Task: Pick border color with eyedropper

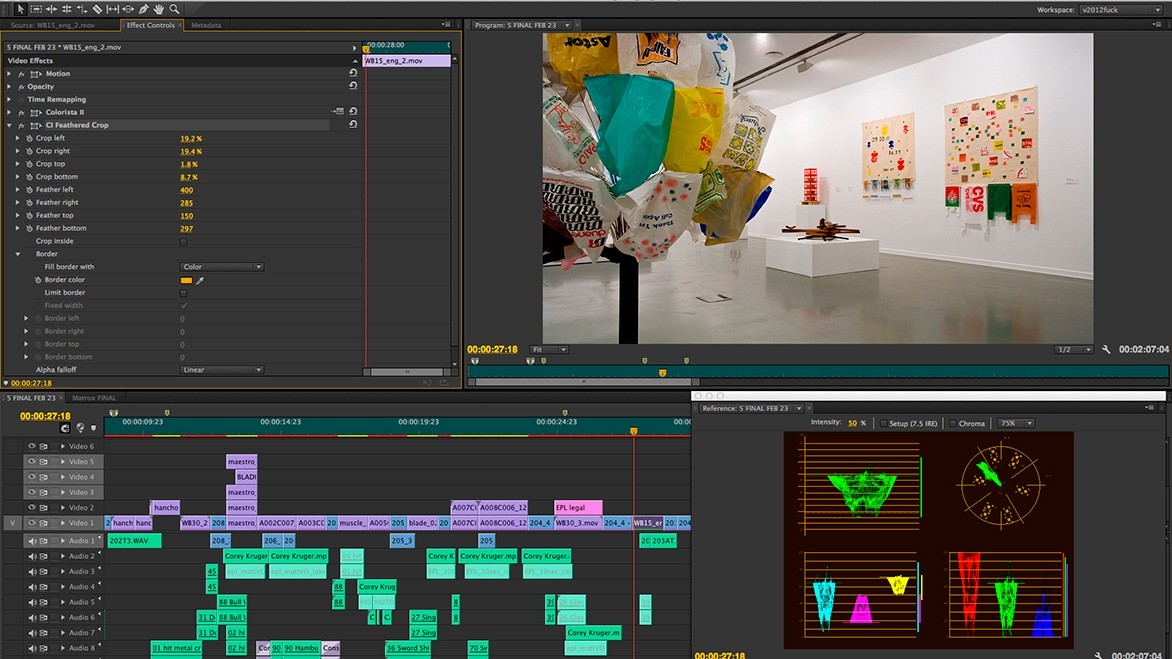Action: pyautogui.click(x=200, y=280)
